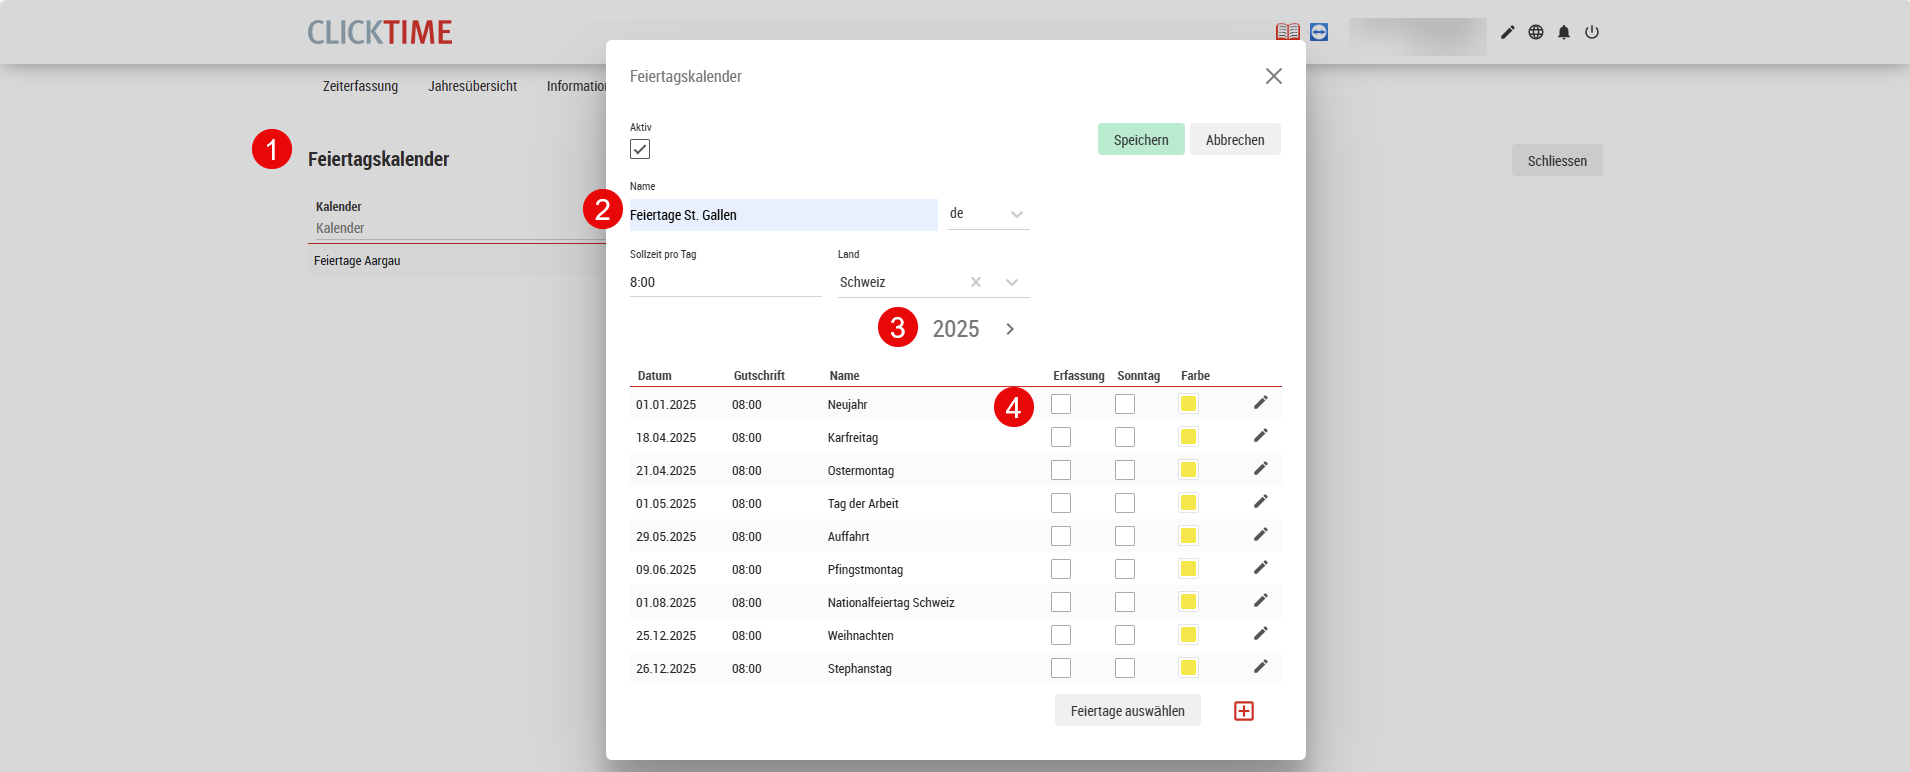The width and height of the screenshot is (1910, 772).
Task: Click Feiertage auswählen button
Action: tap(1128, 711)
